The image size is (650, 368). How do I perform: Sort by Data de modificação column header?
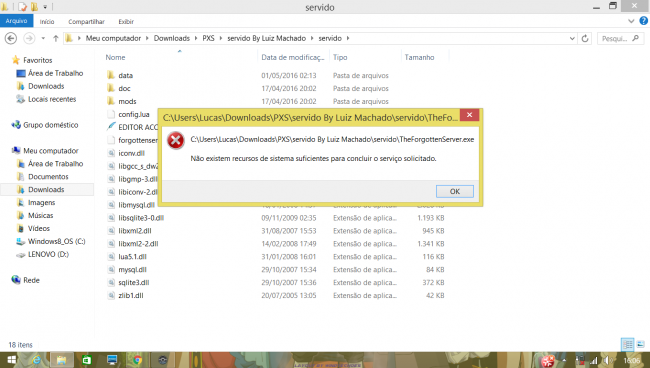[x=293, y=57]
